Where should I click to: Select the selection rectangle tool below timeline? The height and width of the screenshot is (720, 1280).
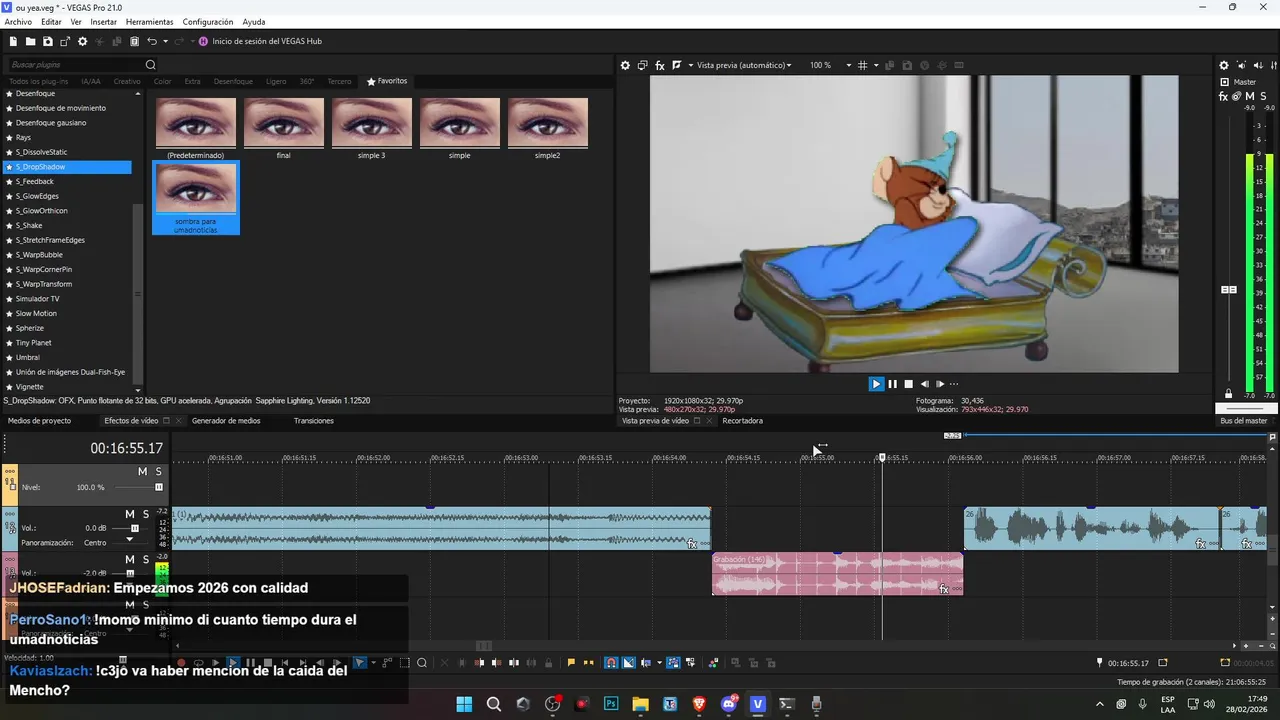click(404, 662)
